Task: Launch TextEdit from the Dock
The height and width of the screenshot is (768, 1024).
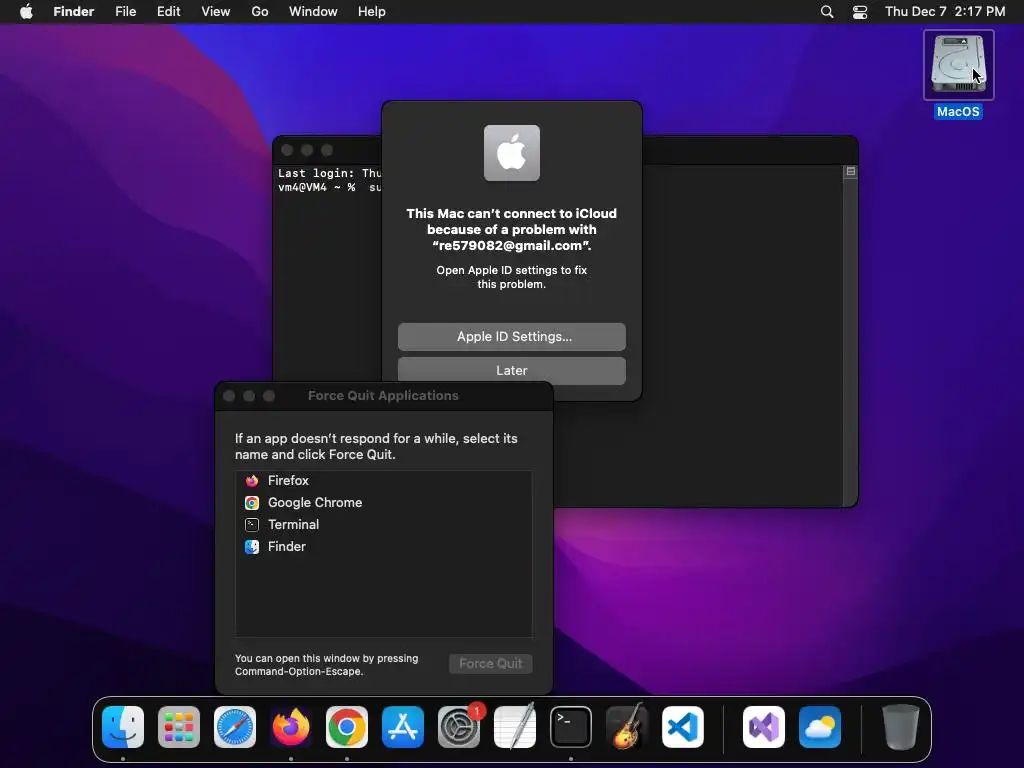Action: coord(515,727)
